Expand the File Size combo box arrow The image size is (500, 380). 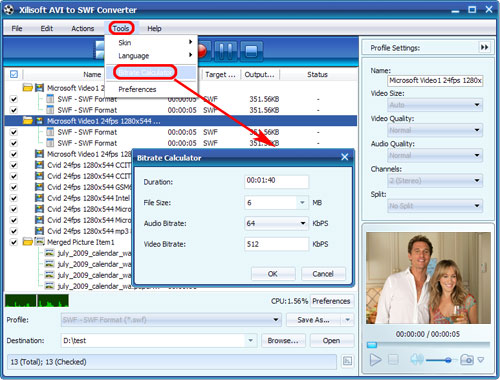tap(302, 203)
